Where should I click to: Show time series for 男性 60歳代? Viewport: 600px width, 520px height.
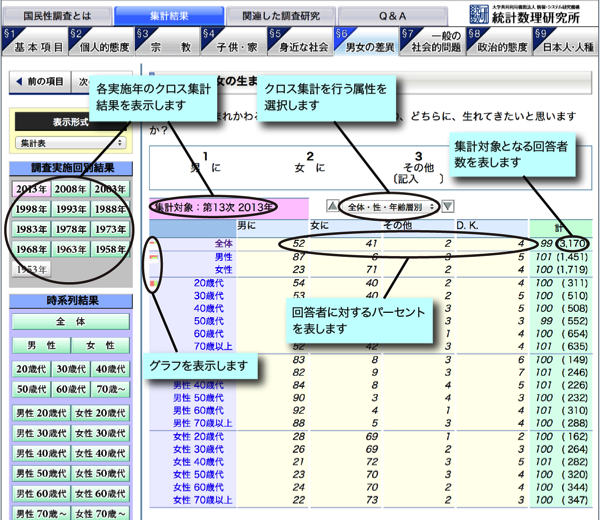[41, 494]
